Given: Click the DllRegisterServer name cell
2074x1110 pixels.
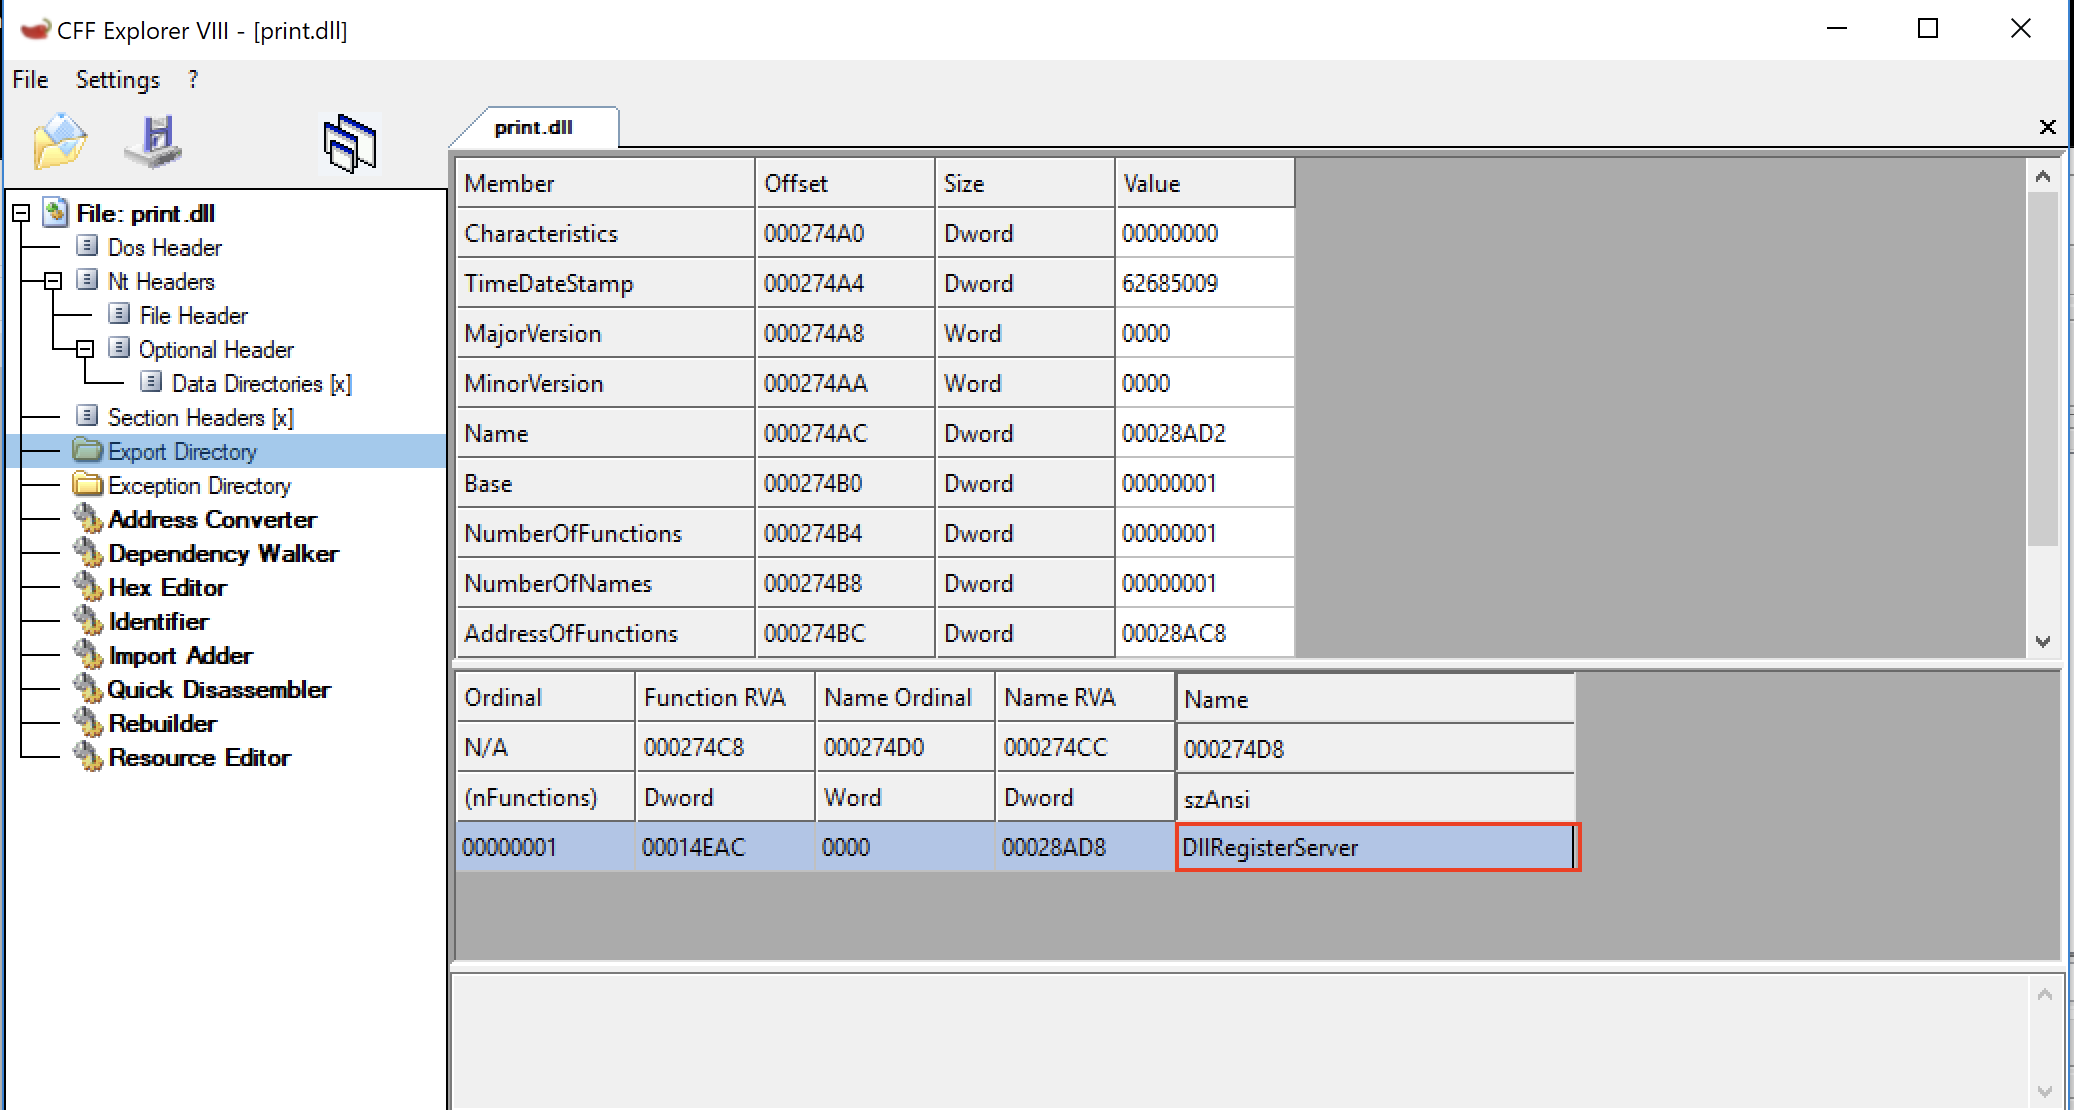Looking at the screenshot, I should point(1377,847).
